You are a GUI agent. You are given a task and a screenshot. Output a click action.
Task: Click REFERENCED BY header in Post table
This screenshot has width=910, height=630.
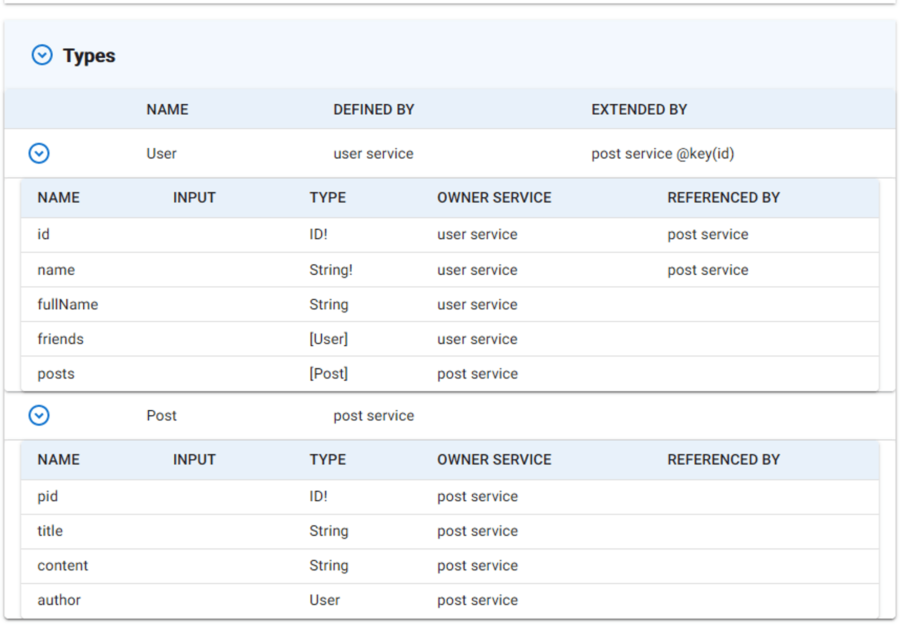723,459
